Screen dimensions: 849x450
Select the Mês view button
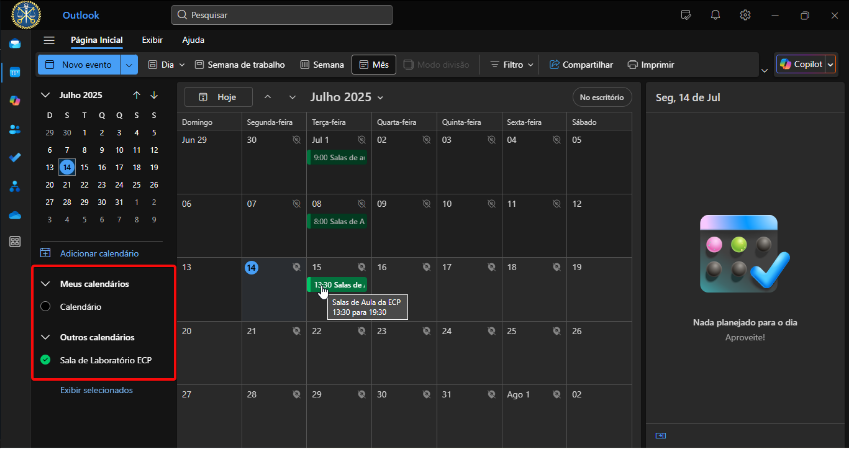374,64
